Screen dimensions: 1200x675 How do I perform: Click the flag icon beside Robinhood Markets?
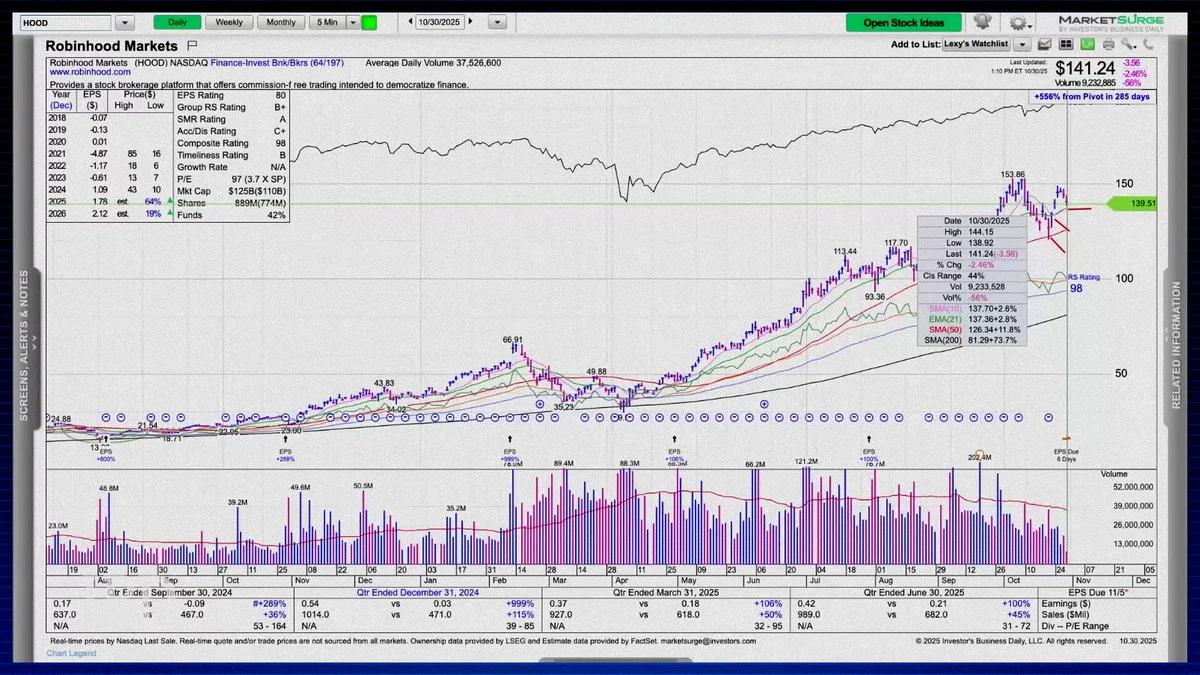pyautogui.click(x=192, y=45)
